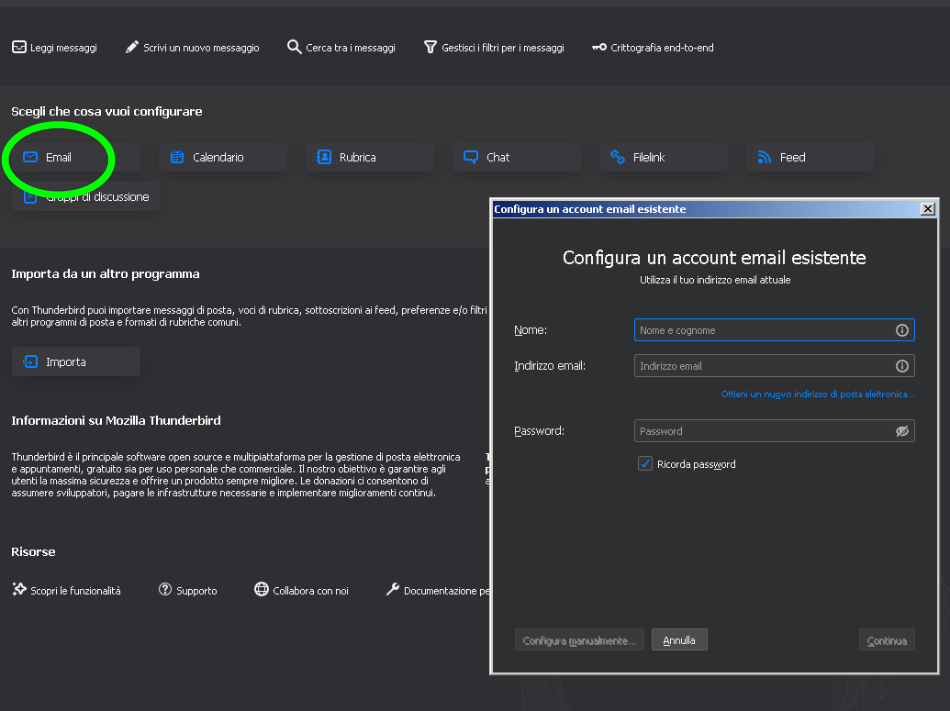Click the Importa icon
The height and width of the screenshot is (711, 950).
(x=30, y=362)
